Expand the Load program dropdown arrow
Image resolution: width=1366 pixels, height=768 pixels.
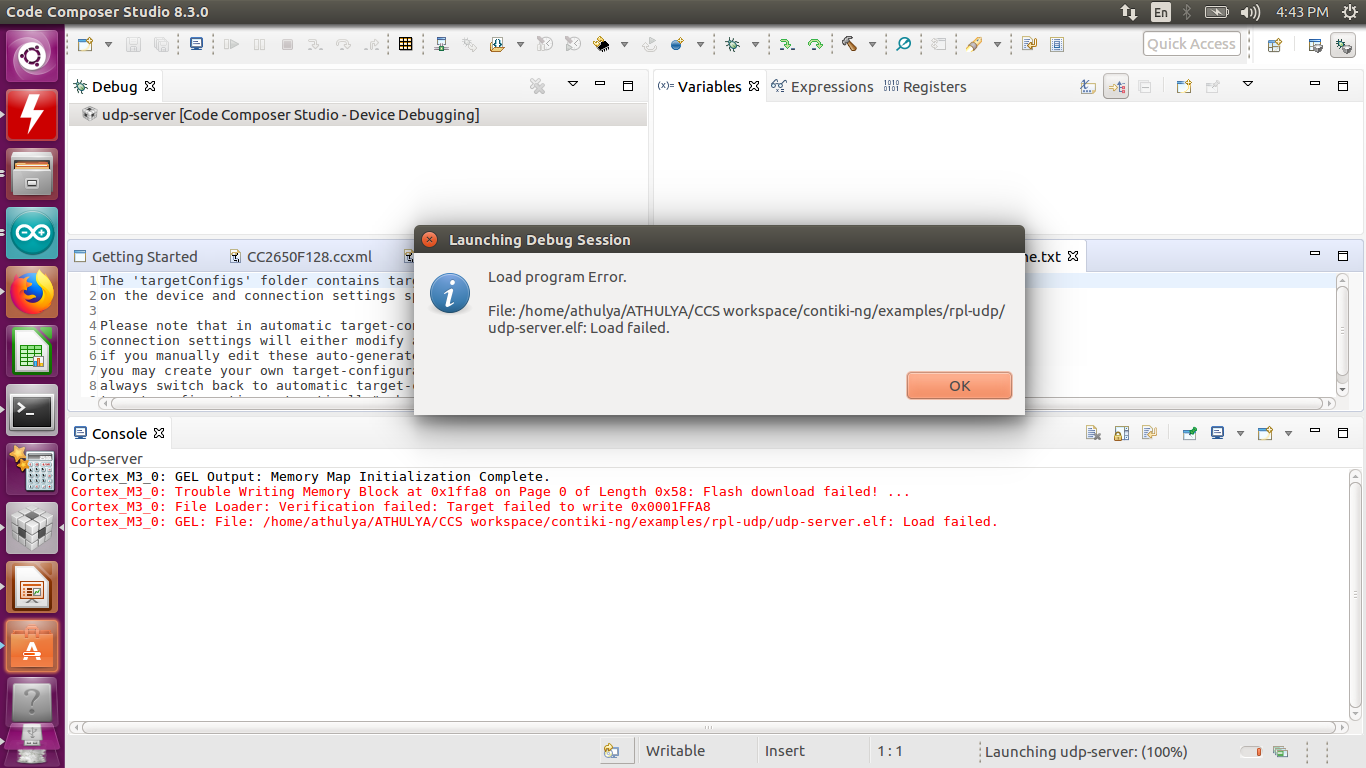point(520,44)
